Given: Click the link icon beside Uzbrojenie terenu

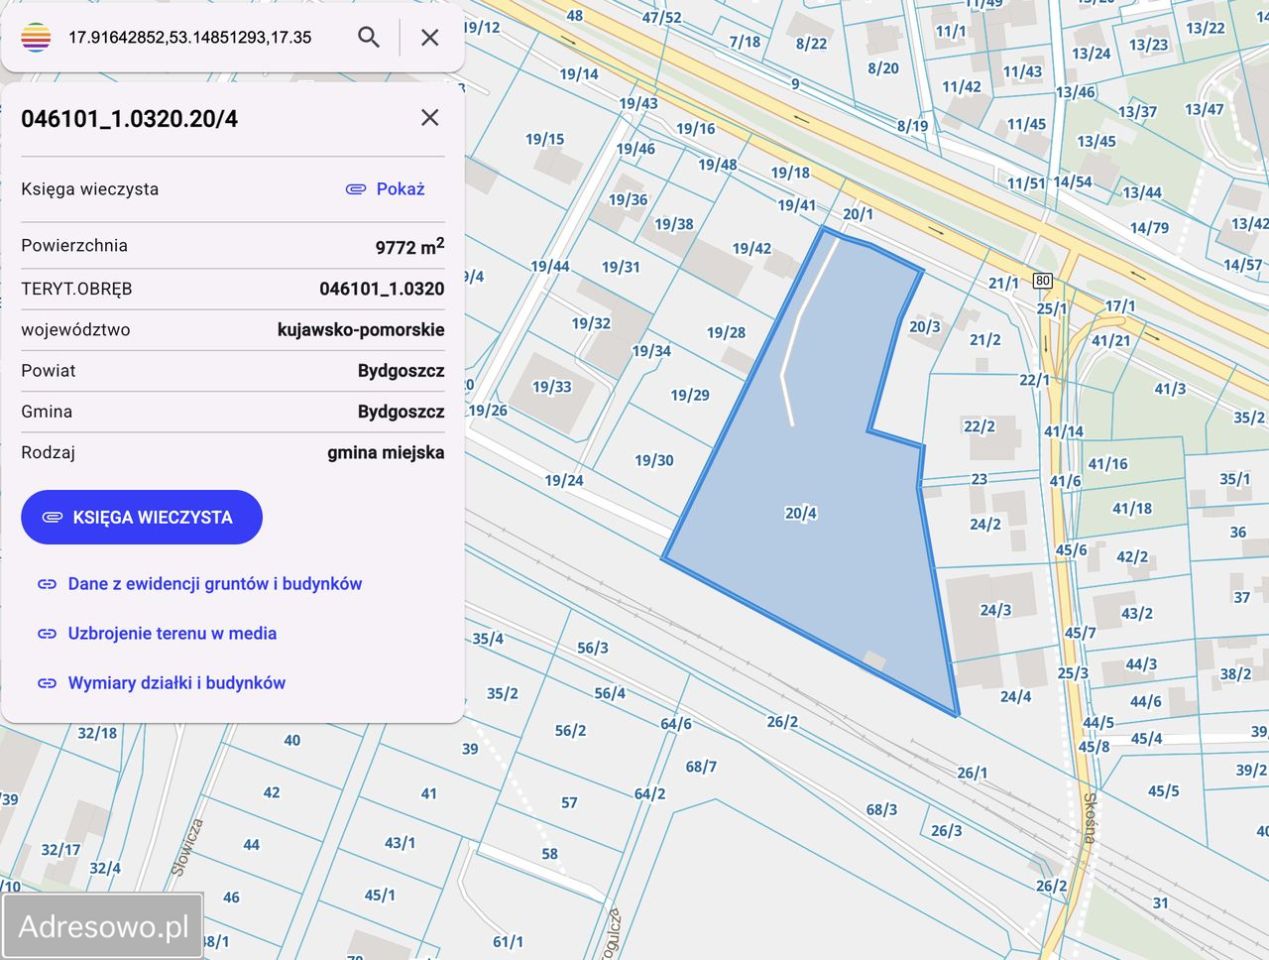Looking at the screenshot, I should [x=46, y=633].
